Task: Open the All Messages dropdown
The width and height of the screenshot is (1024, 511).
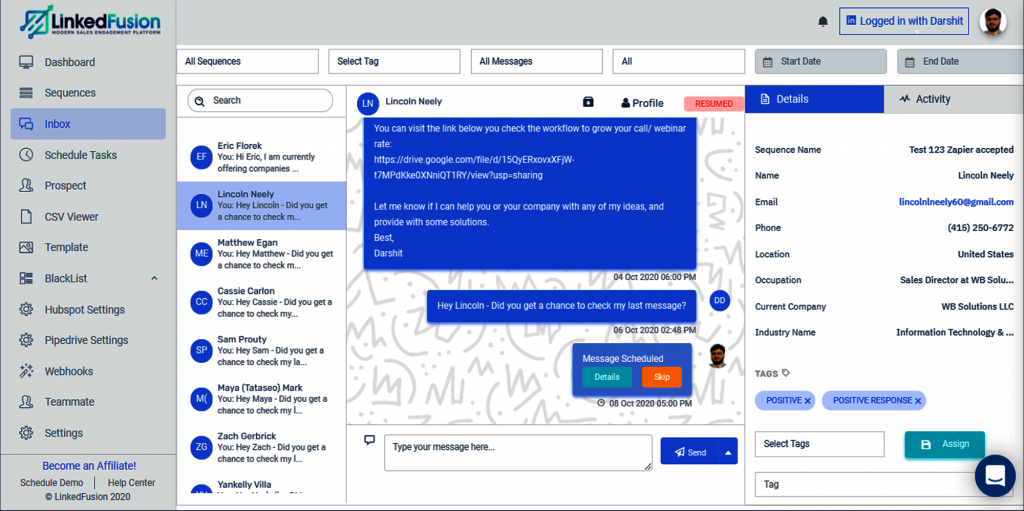Action: click(537, 61)
